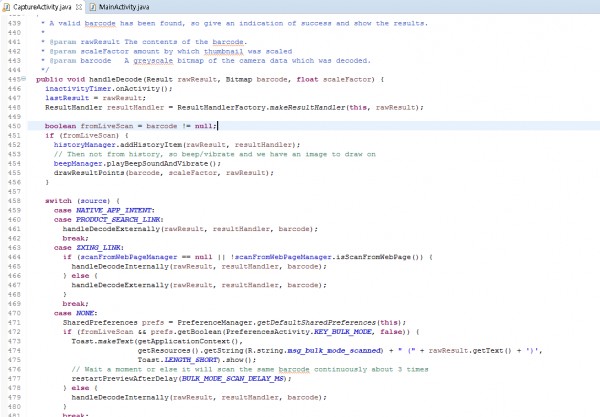600x417 pixels.
Task: Click drawResultPoints call on line 455
Action: 89,173
